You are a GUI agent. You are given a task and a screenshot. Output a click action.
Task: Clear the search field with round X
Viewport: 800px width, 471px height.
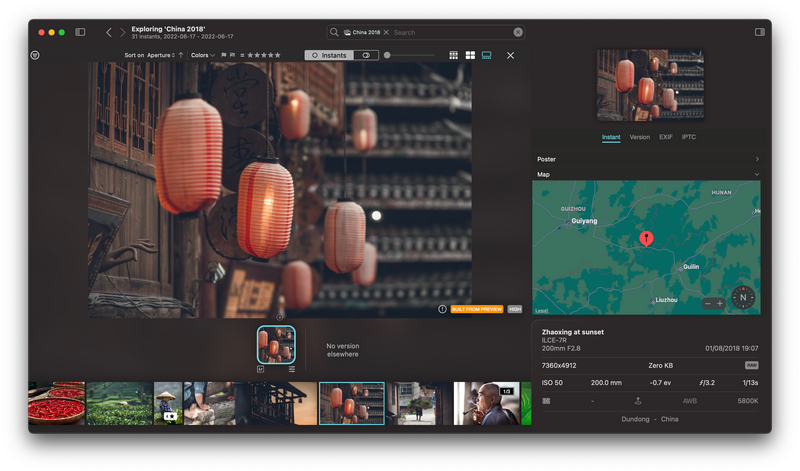click(x=518, y=32)
